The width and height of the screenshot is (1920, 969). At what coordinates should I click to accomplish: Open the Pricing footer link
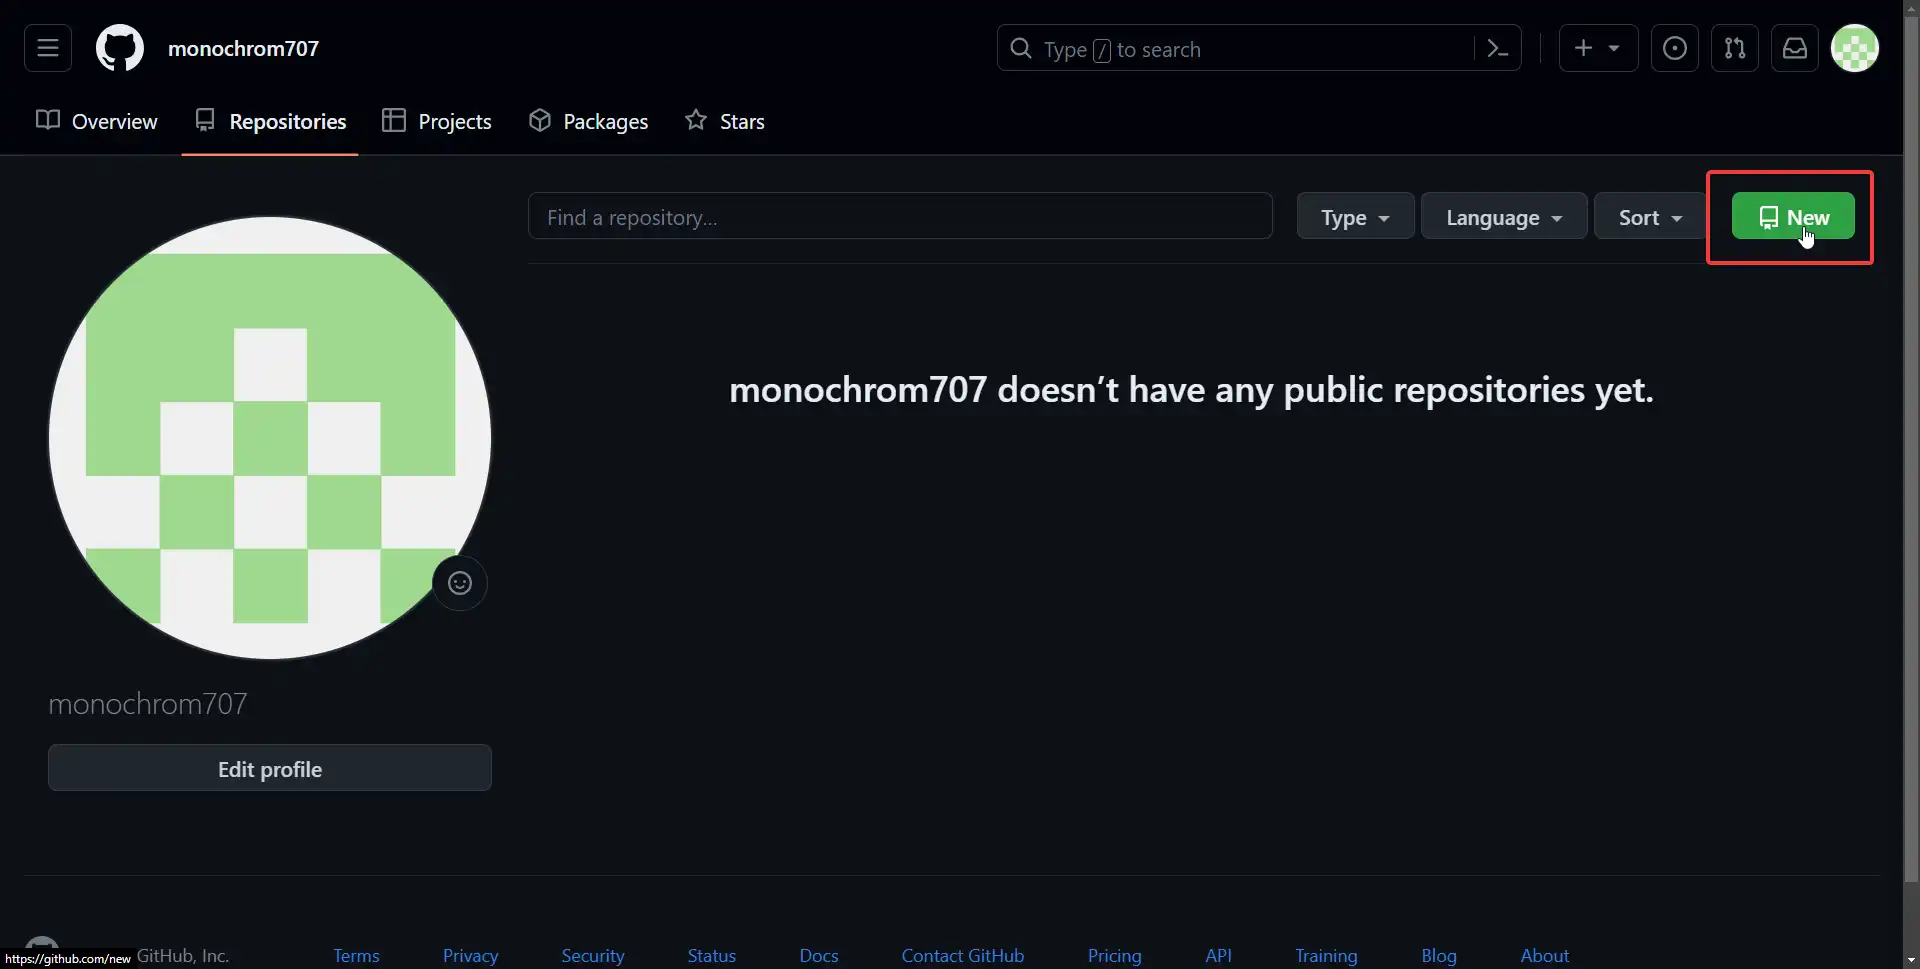coord(1114,955)
